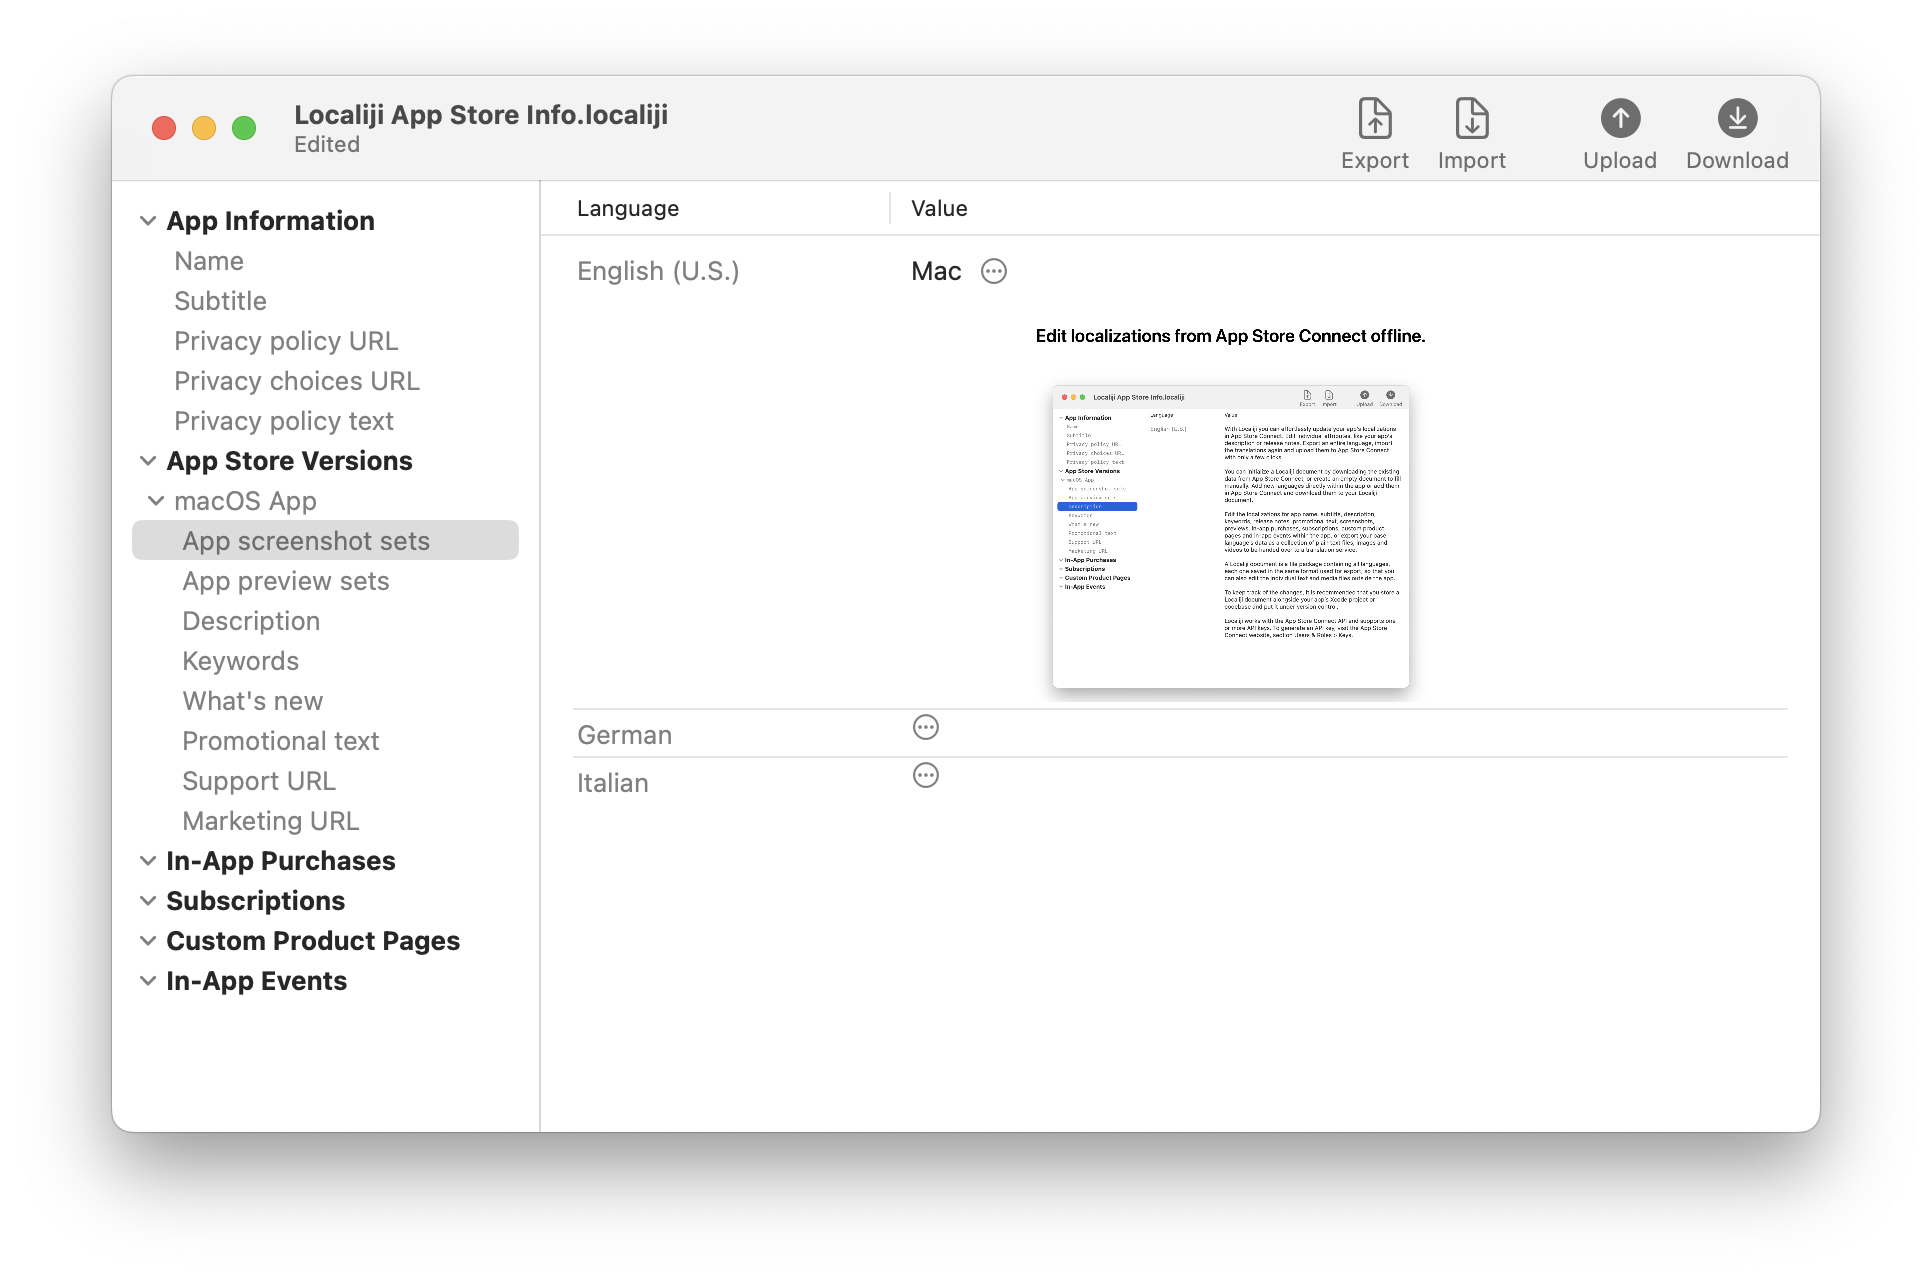Toggle the In-App Purchases disclosure chevron

tap(148, 861)
